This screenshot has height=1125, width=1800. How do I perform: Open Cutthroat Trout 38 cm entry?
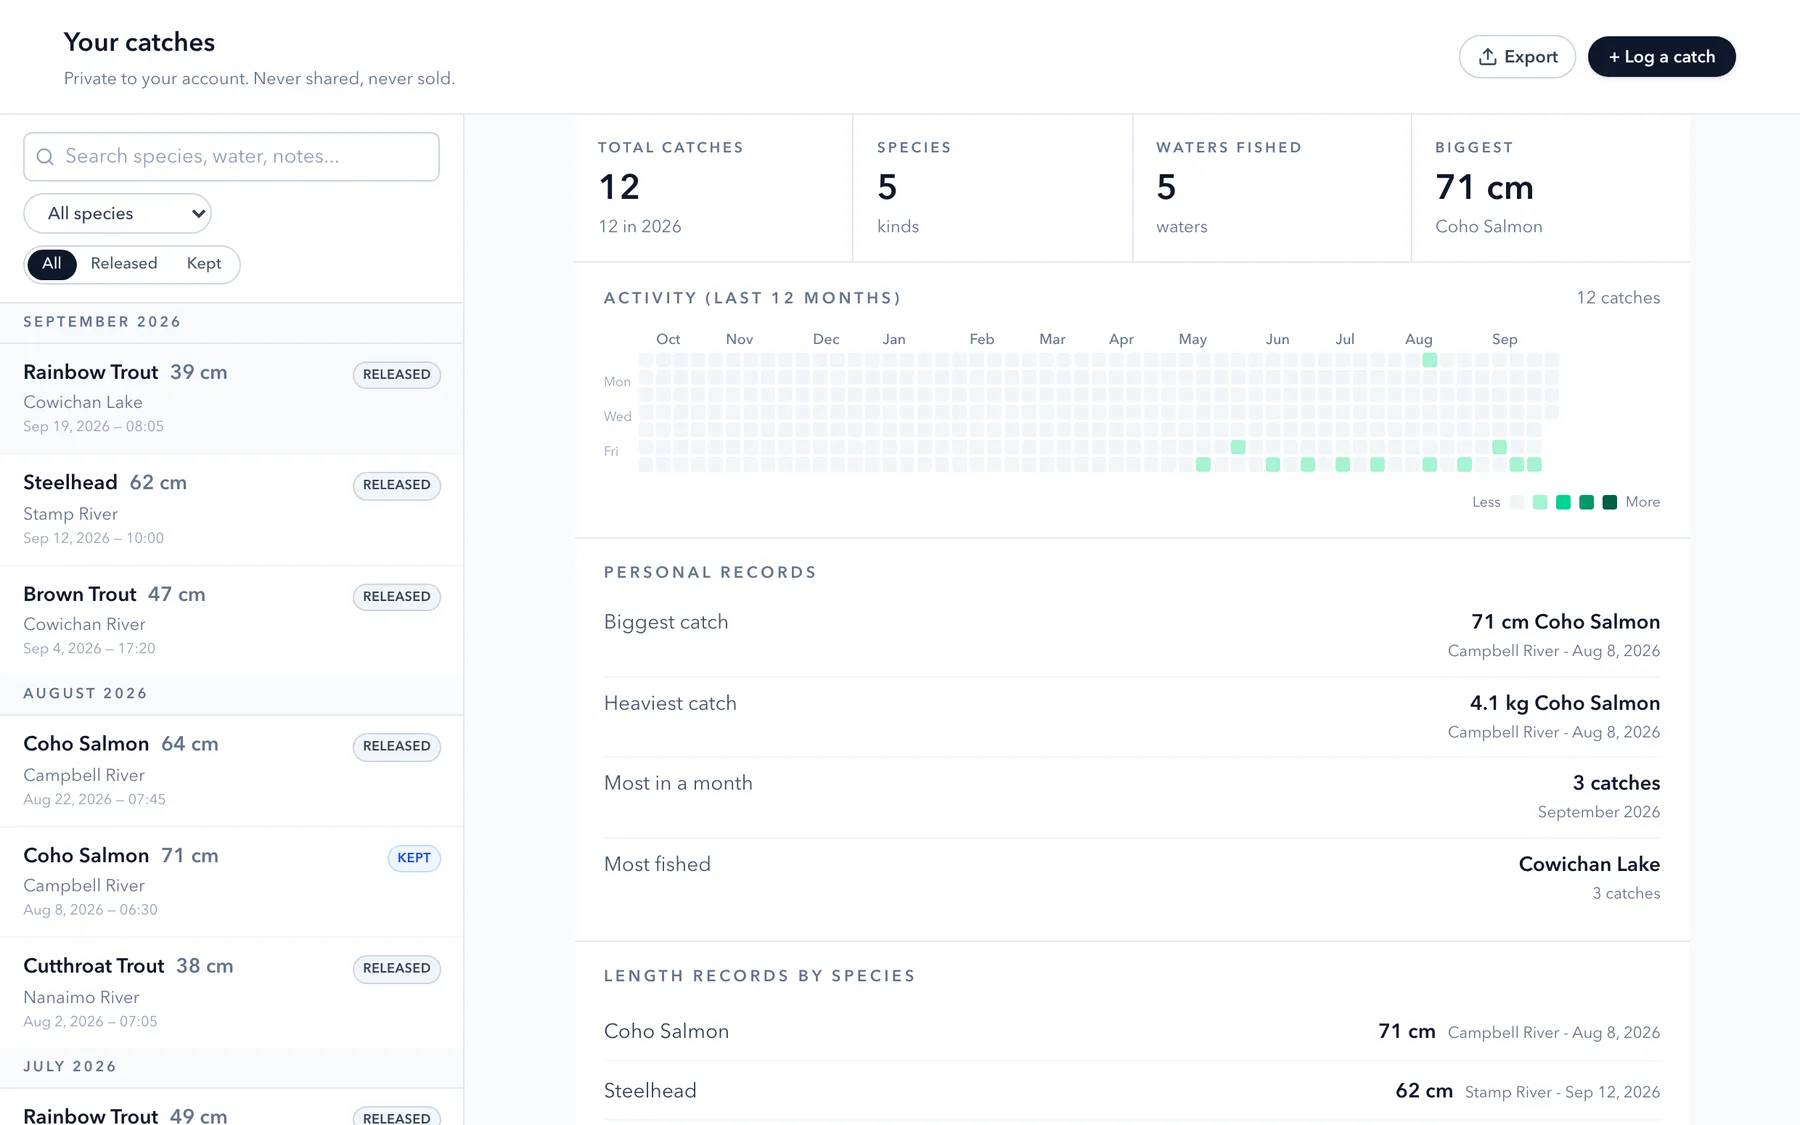(x=231, y=993)
